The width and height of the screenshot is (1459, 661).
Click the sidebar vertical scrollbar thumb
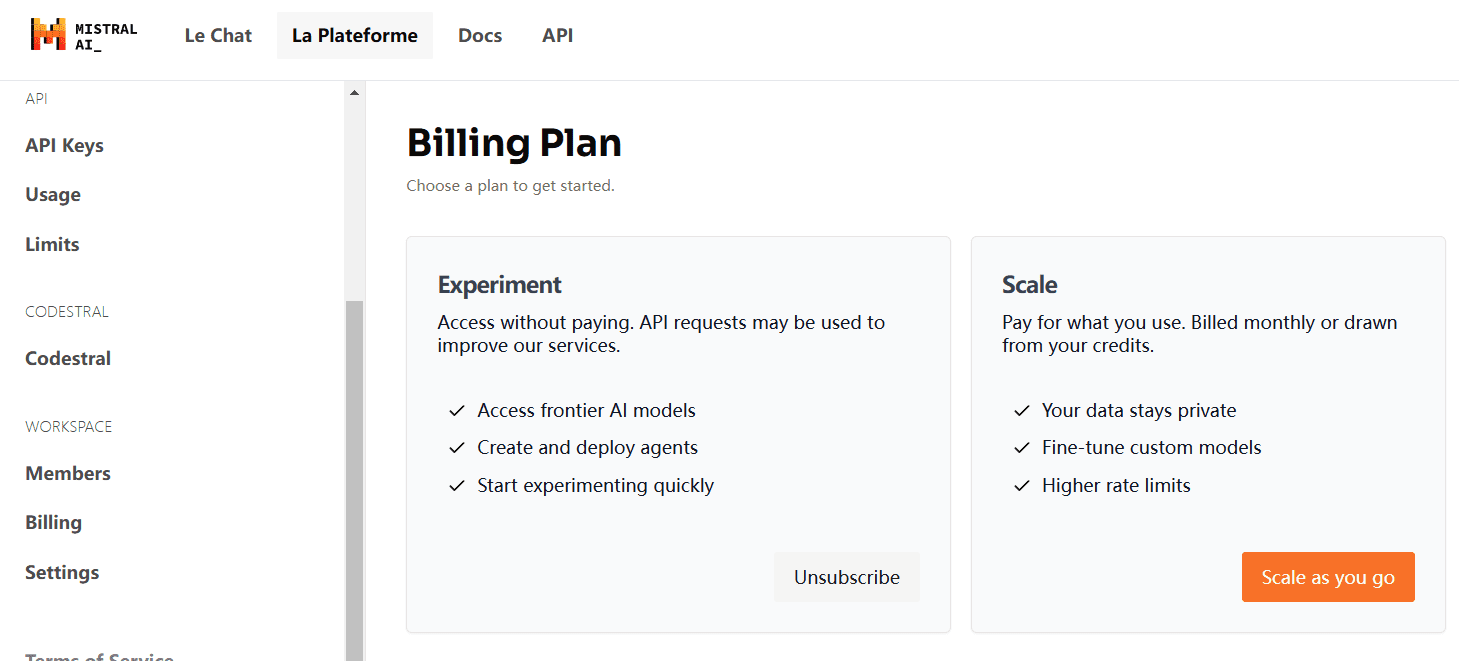point(354,480)
